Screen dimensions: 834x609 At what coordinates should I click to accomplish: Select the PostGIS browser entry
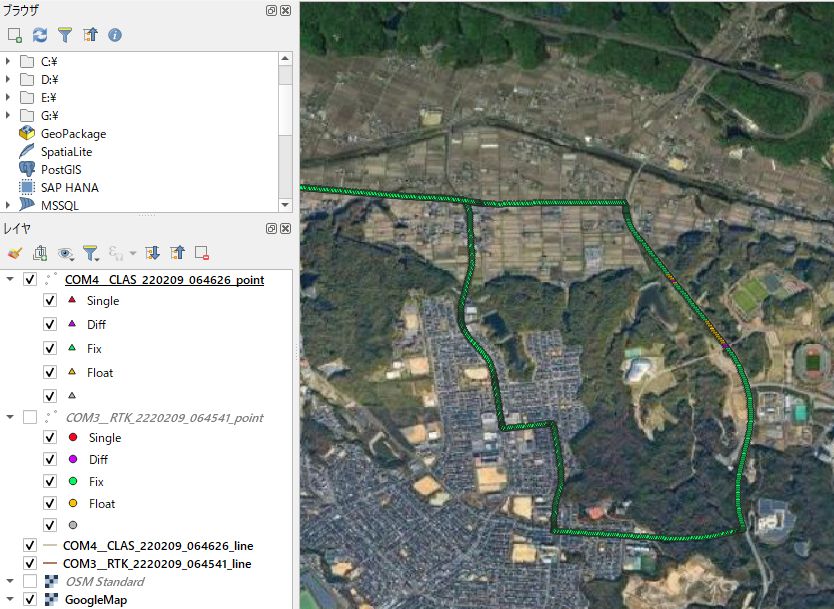pos(60,170)
